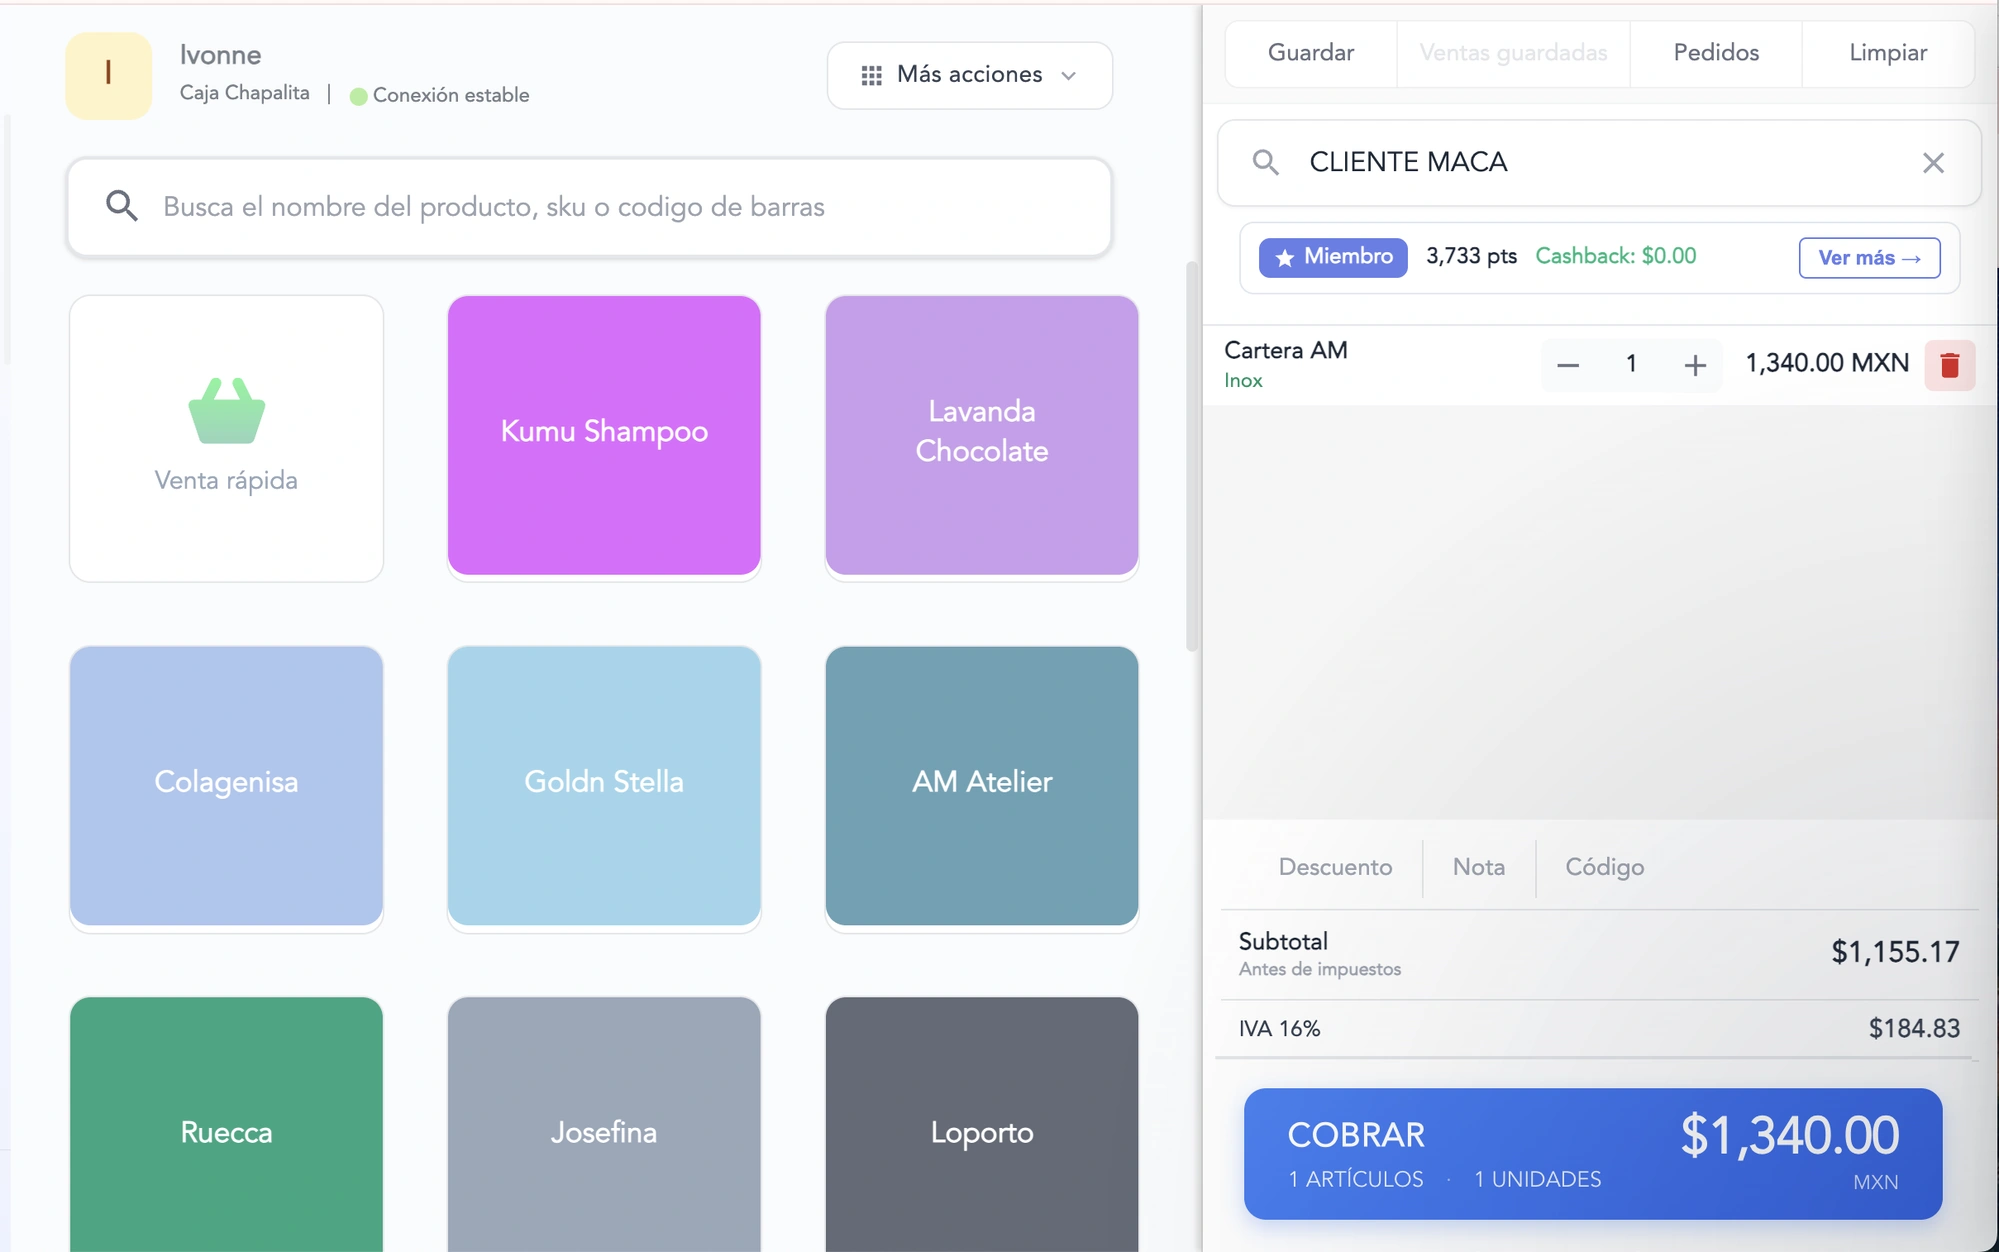Click the Miembro star badge
1999x1252 pixels.
pyautogui.click(x=1332, y=257)
